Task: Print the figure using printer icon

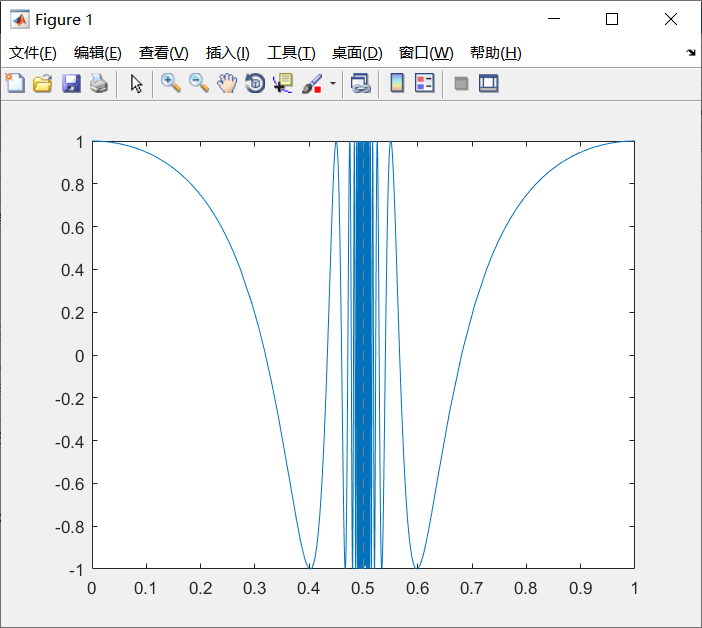Action: pyautogui.click(x=99, y=83)
